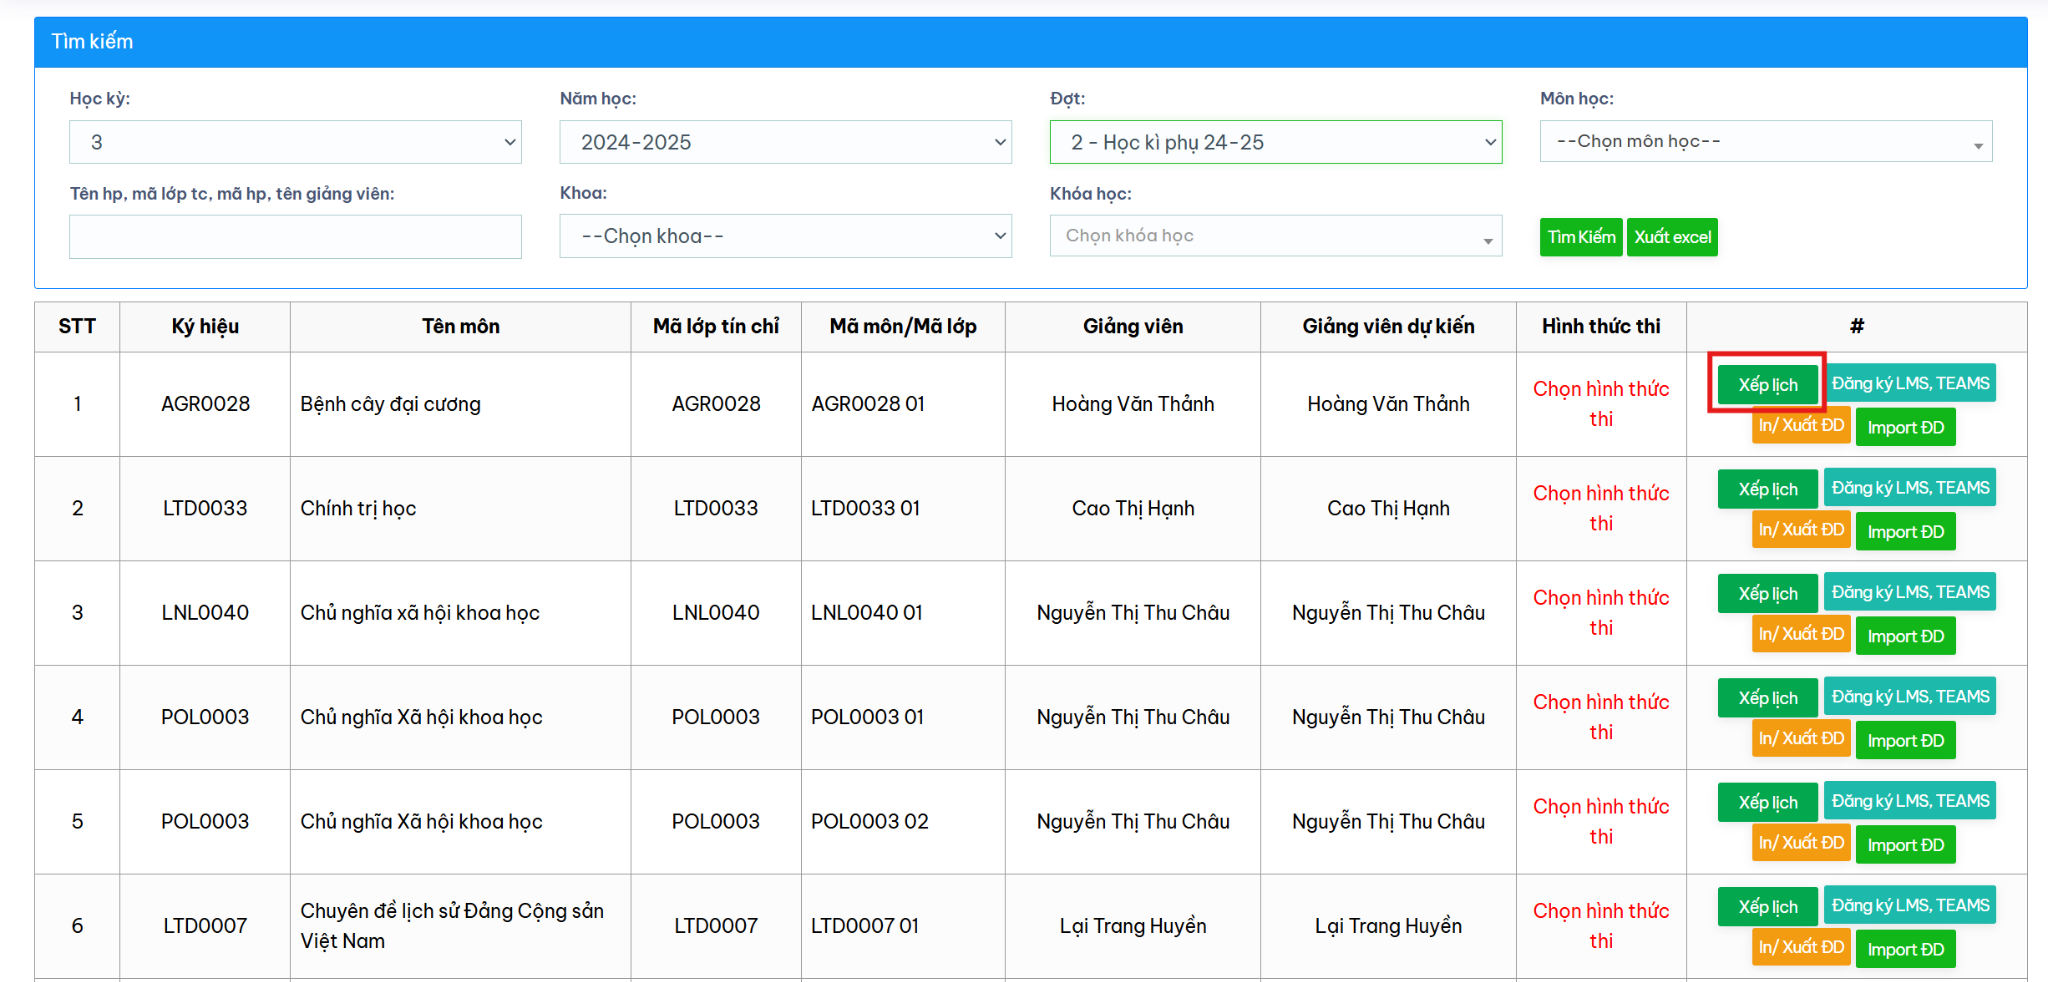Click Đăng ký LMS, TEAMS for AGR0028
This screenshot has width=2048, height=982.
point(1910,383)
